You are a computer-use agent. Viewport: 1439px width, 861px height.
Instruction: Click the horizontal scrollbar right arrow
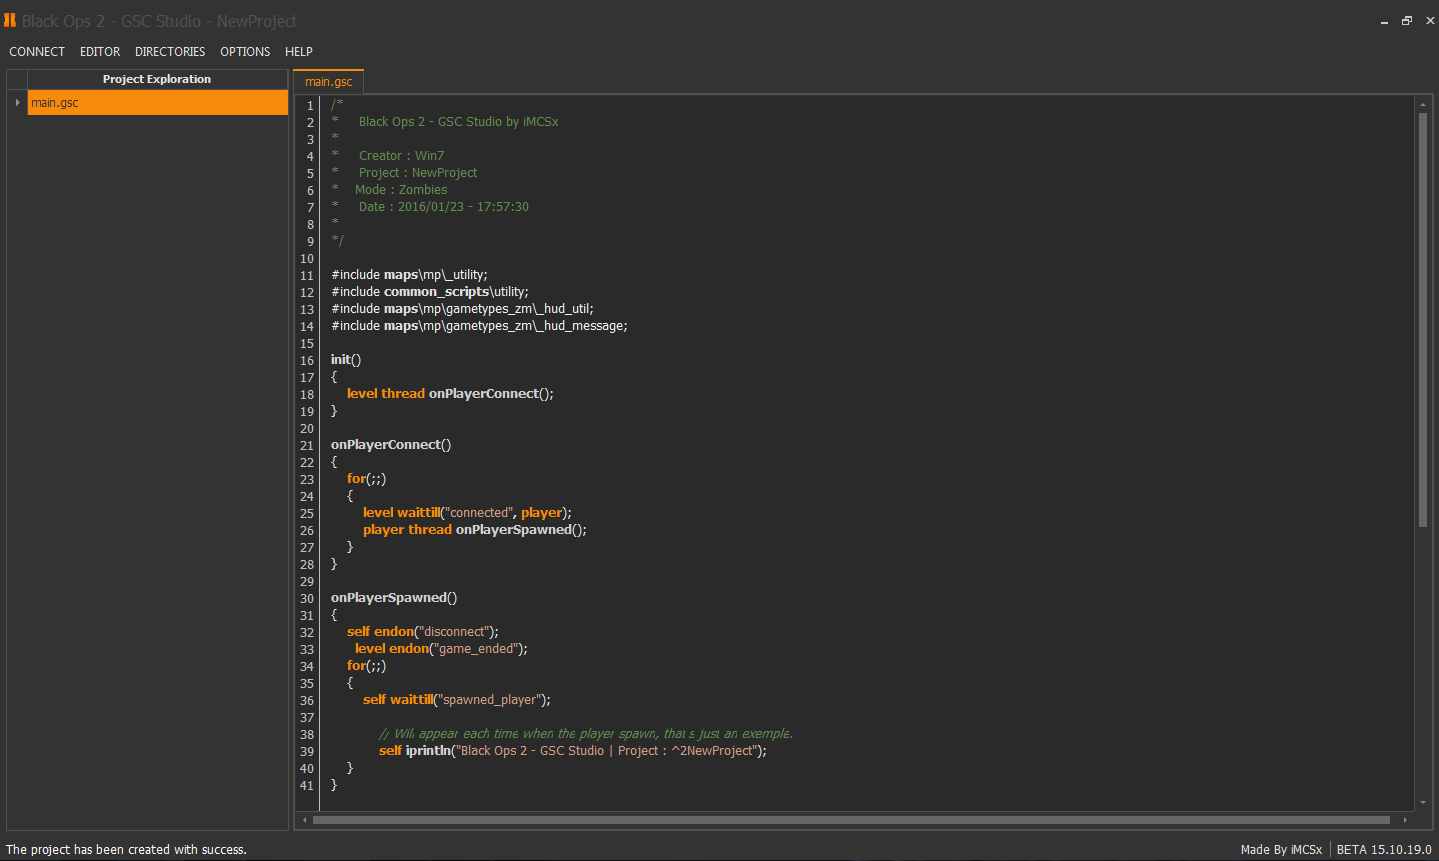[x=1405, y=820]
